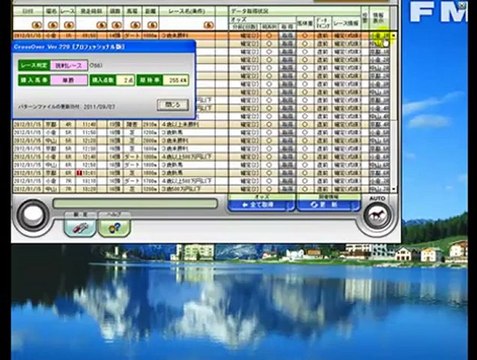Click 取得 button in 京都 4R row
This screenshot has height=360, width=477.
[x=287, y=124]
